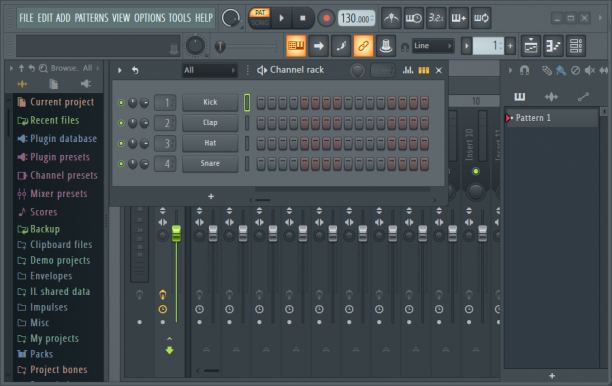The width and height of the screenshot is (612, 386).
Task: Click the Play button
Action: pyautogui.click(x=282, y=18)
